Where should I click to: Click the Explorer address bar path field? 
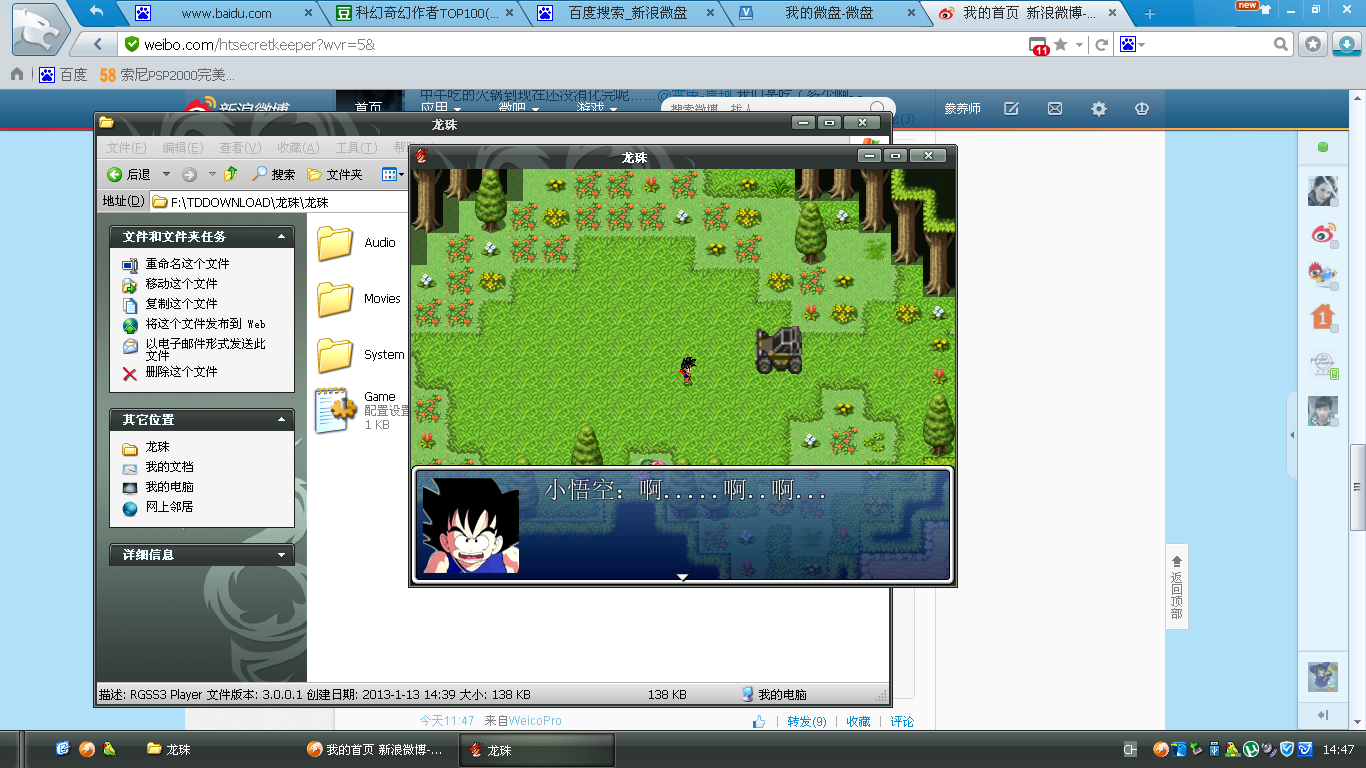(x=280, y=201)
